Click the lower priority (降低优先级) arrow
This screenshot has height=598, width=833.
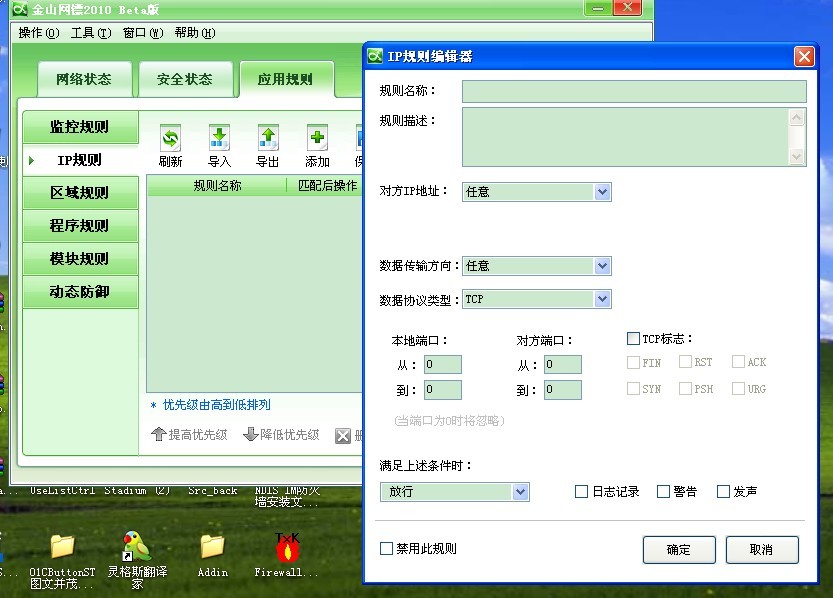coord(250,434)
